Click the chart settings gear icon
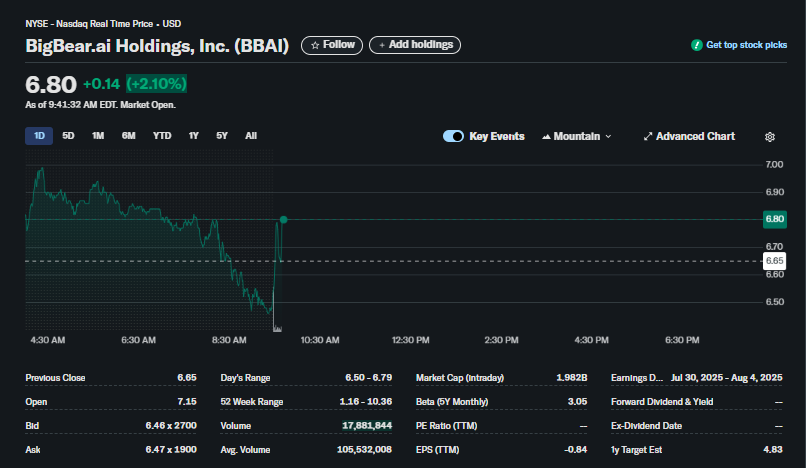Viewport: 806px width, 468px height. pyautogui.click(x=770, y=137)
